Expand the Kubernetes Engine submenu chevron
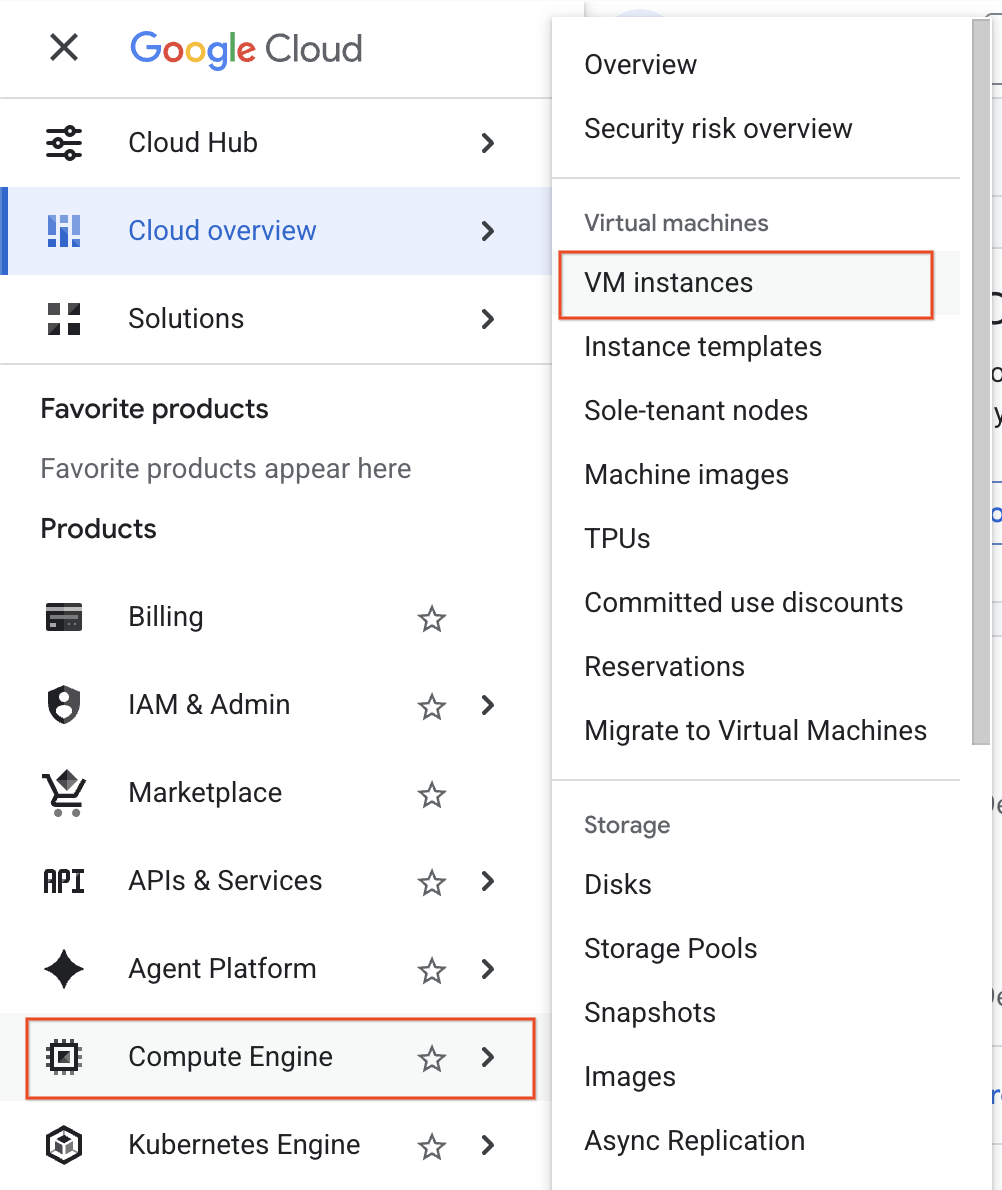 [x=488, y=1144]
